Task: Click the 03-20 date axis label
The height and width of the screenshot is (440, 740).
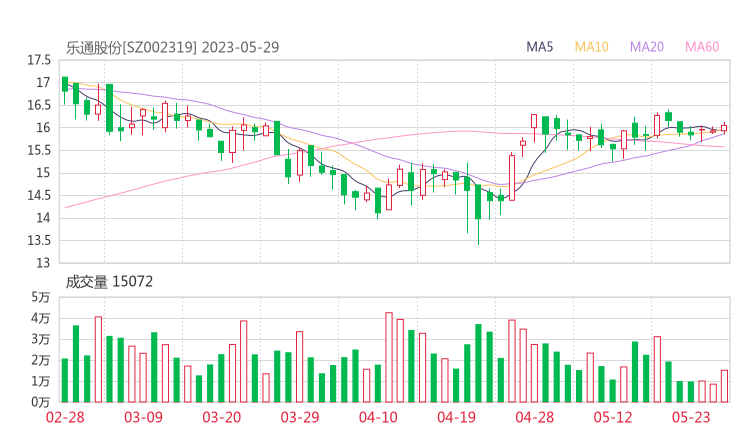Action: tap(221, 417)
